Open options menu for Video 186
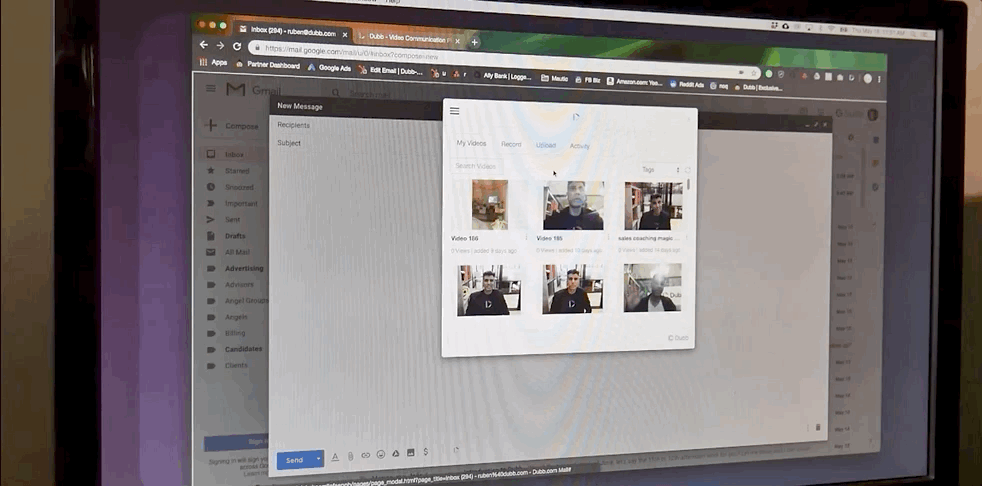This screenshot has height=486, width=982. pyautogui.click(x=526, y=238)
